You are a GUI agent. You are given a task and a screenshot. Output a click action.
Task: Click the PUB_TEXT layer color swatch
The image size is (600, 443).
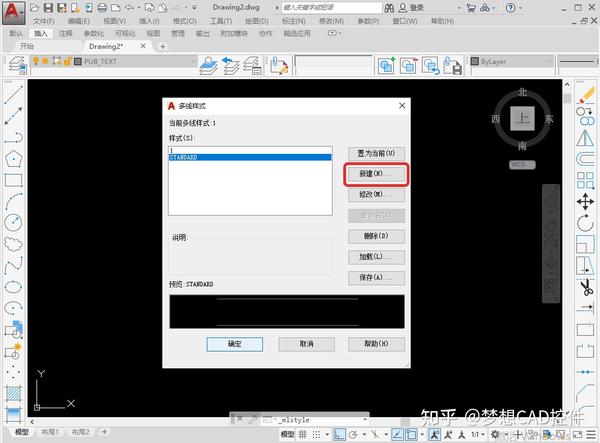78,61
